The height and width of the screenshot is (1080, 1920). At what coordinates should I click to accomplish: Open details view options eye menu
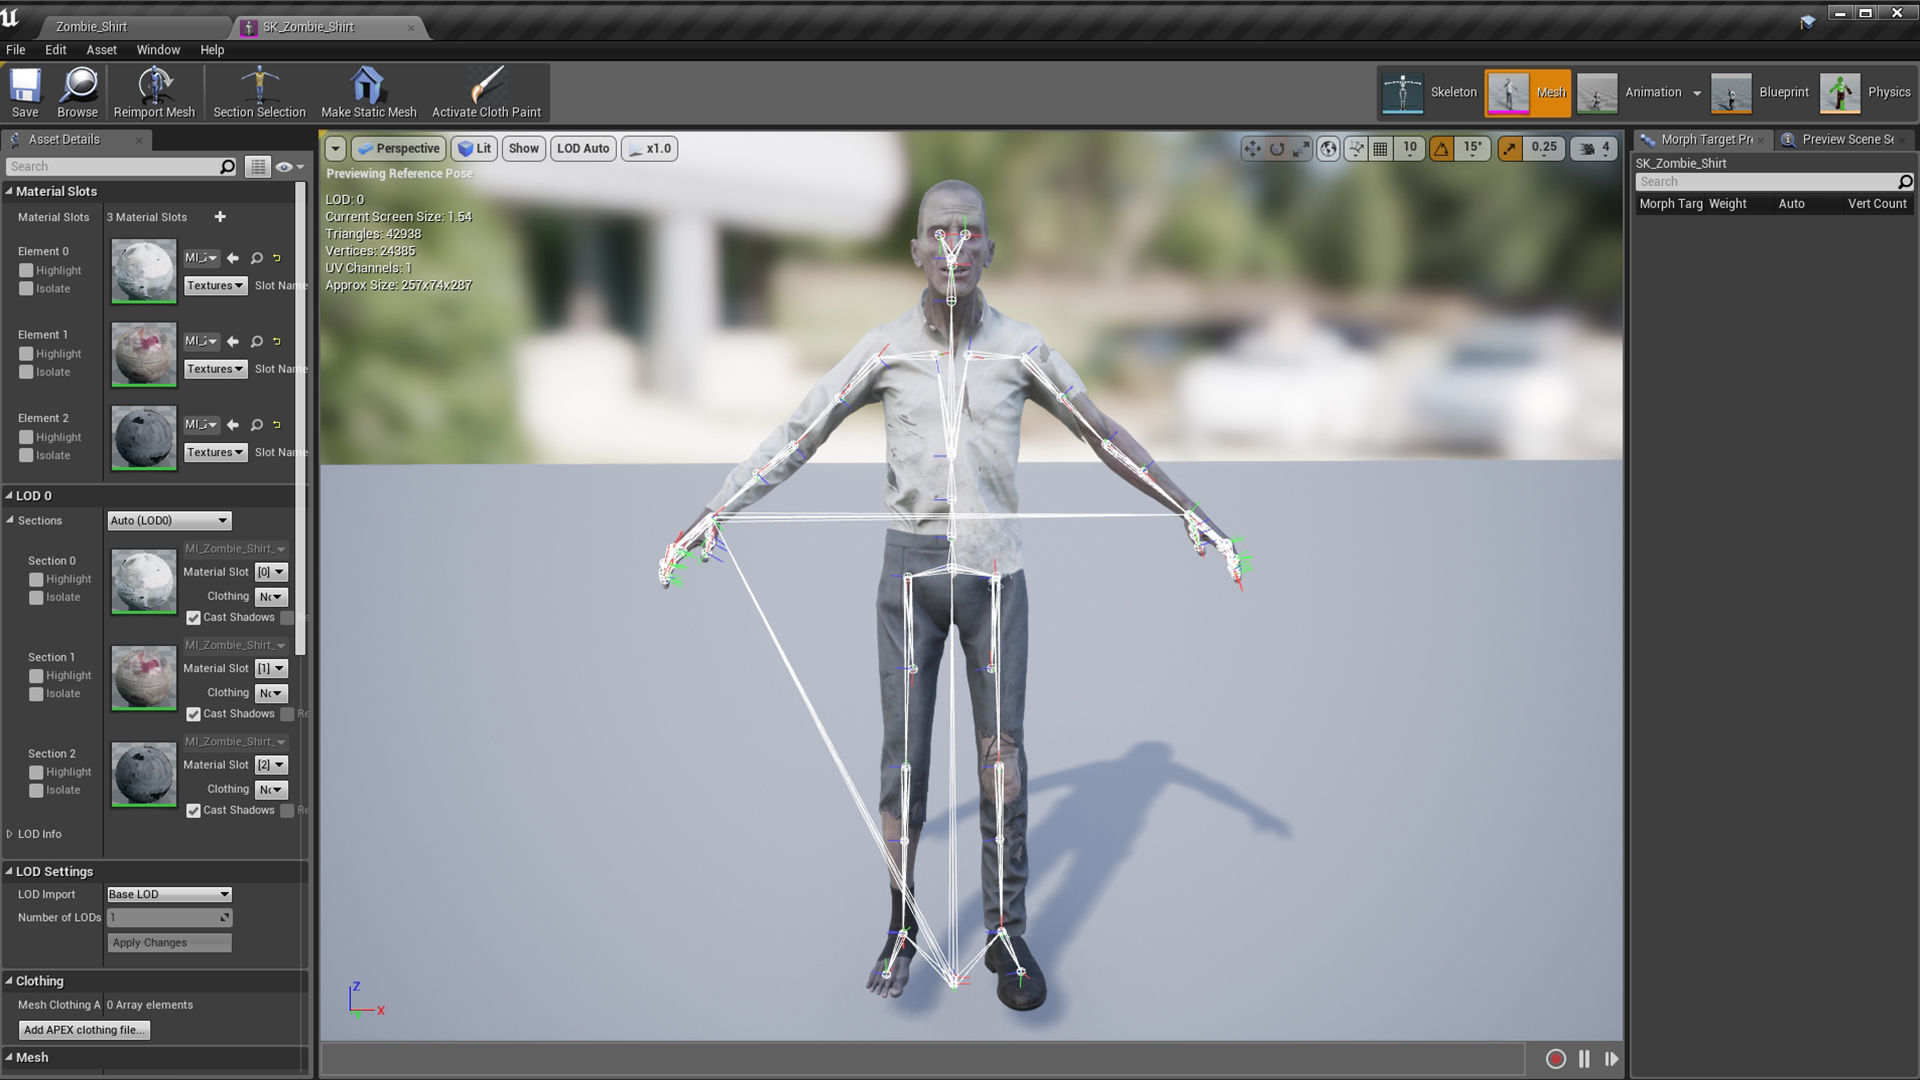pos(289,167)
